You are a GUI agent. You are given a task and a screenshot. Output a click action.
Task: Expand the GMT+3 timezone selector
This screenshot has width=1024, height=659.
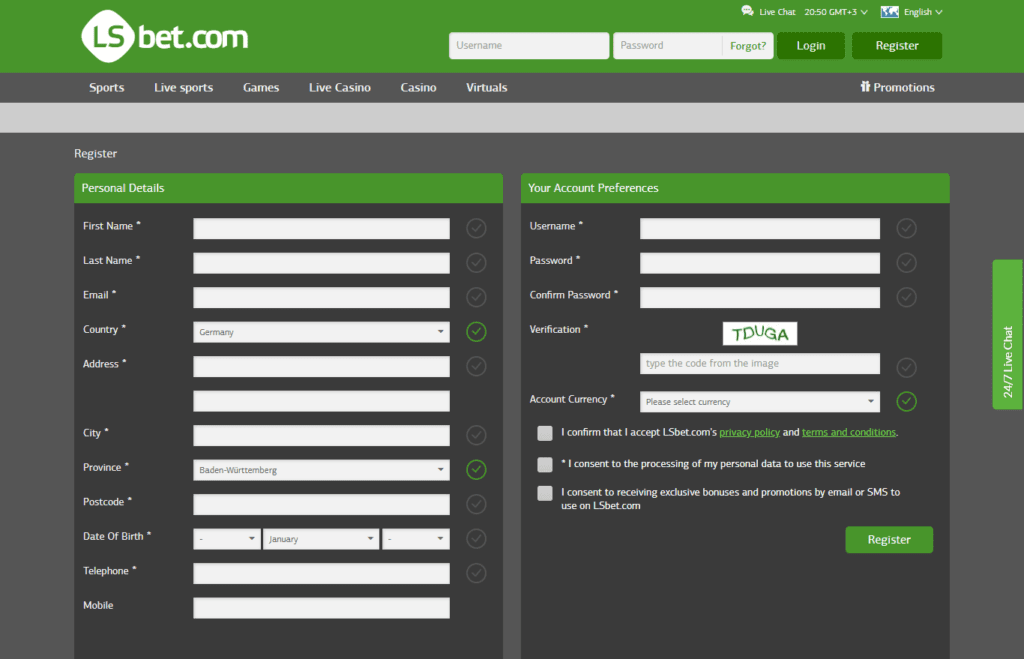(836, 12)
